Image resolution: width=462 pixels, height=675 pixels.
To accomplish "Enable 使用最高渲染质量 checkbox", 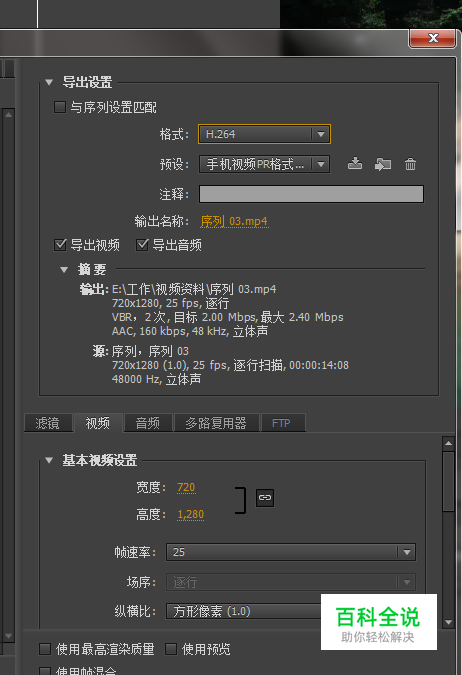I will click(45, 649).
